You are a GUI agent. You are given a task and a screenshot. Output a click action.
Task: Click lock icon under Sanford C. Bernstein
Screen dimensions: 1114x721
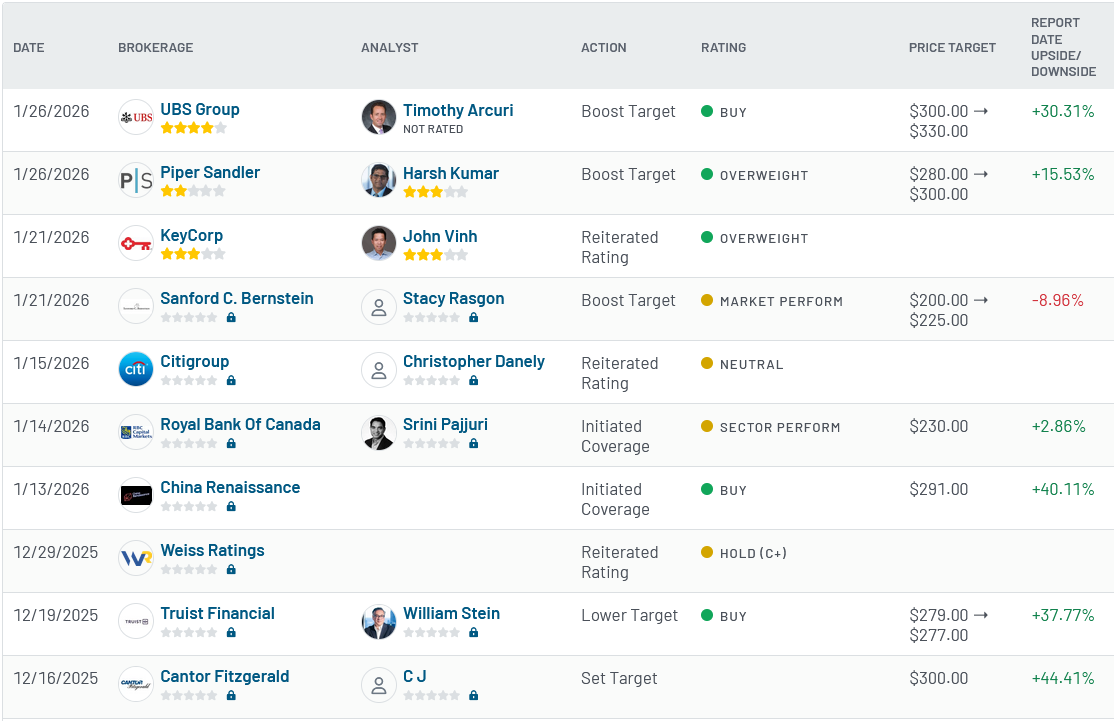coord(231,318)
